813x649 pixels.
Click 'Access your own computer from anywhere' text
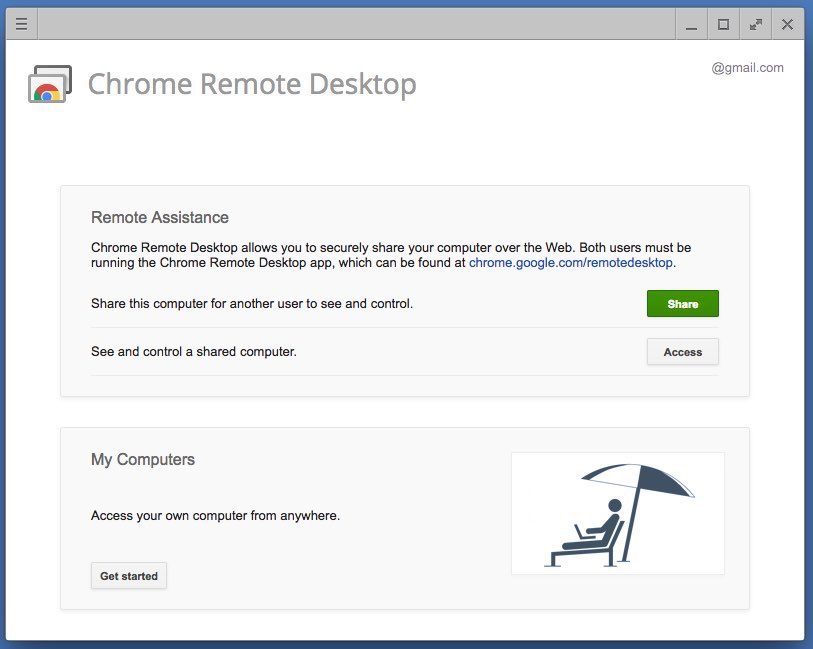(215, 516)
